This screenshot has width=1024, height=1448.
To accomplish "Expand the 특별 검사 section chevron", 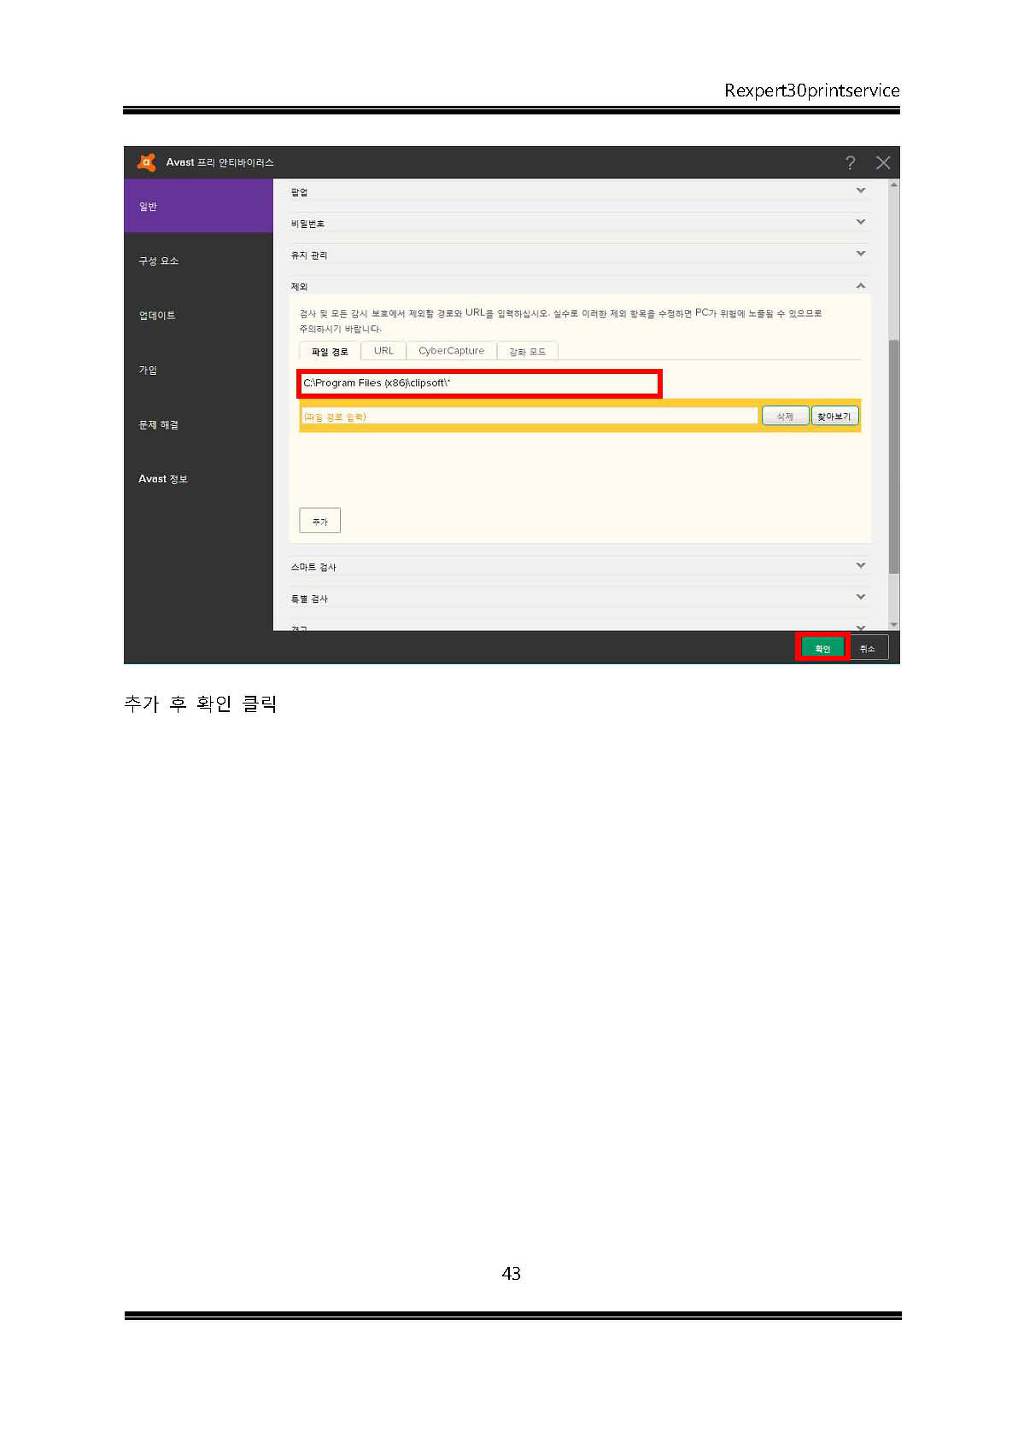I will 861,597.
